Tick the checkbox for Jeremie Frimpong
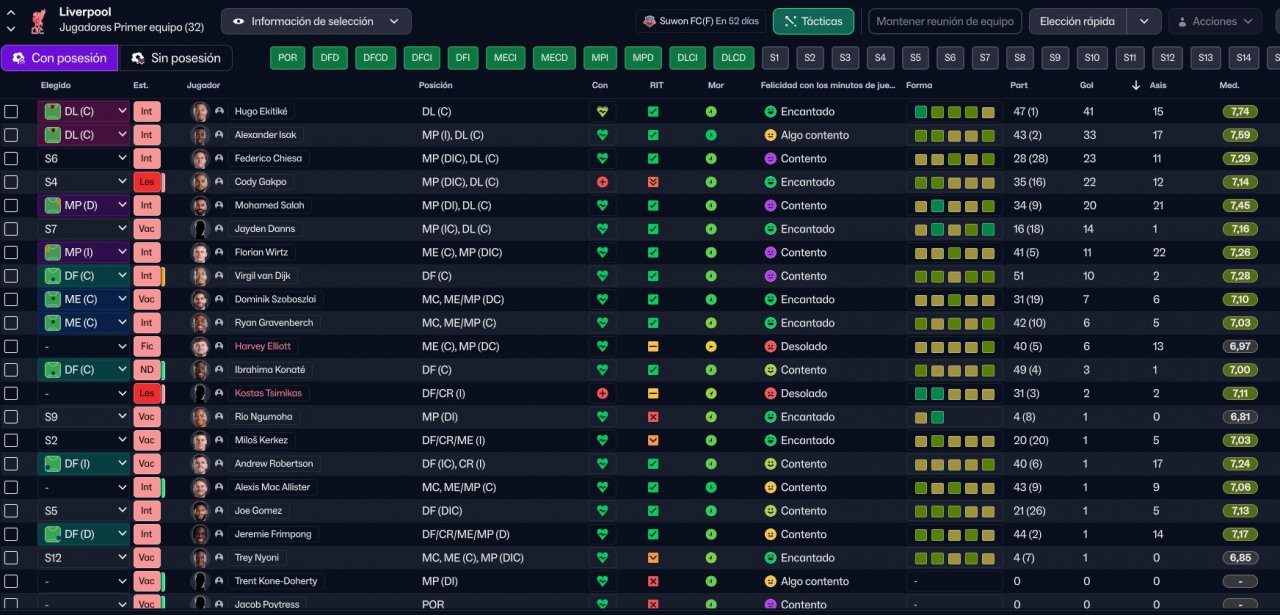 [11, 534]
